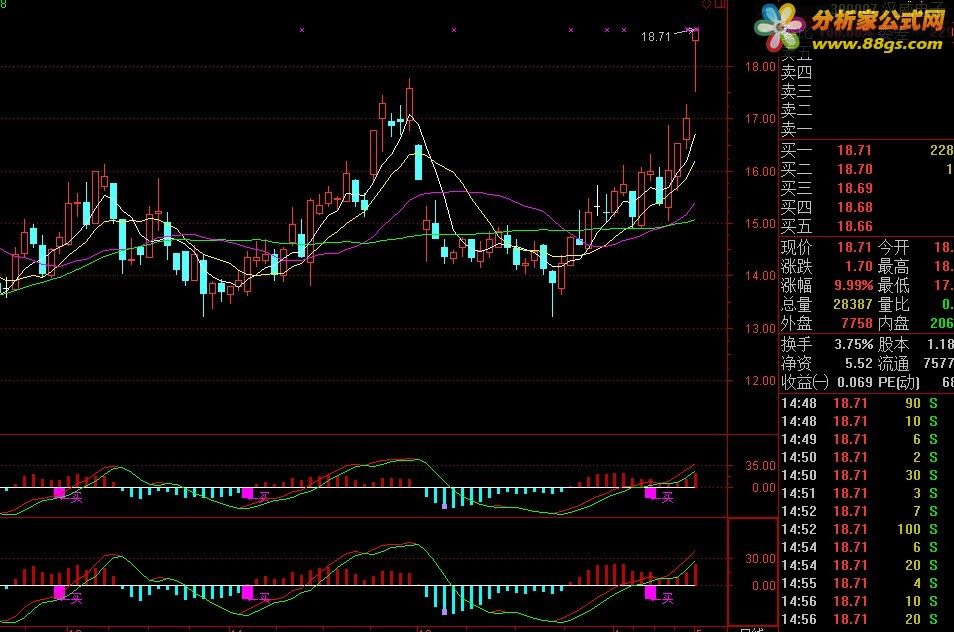Click the 卖三 ask row label
This screenshot has height=632, width=954.
[x=796, y=91]
